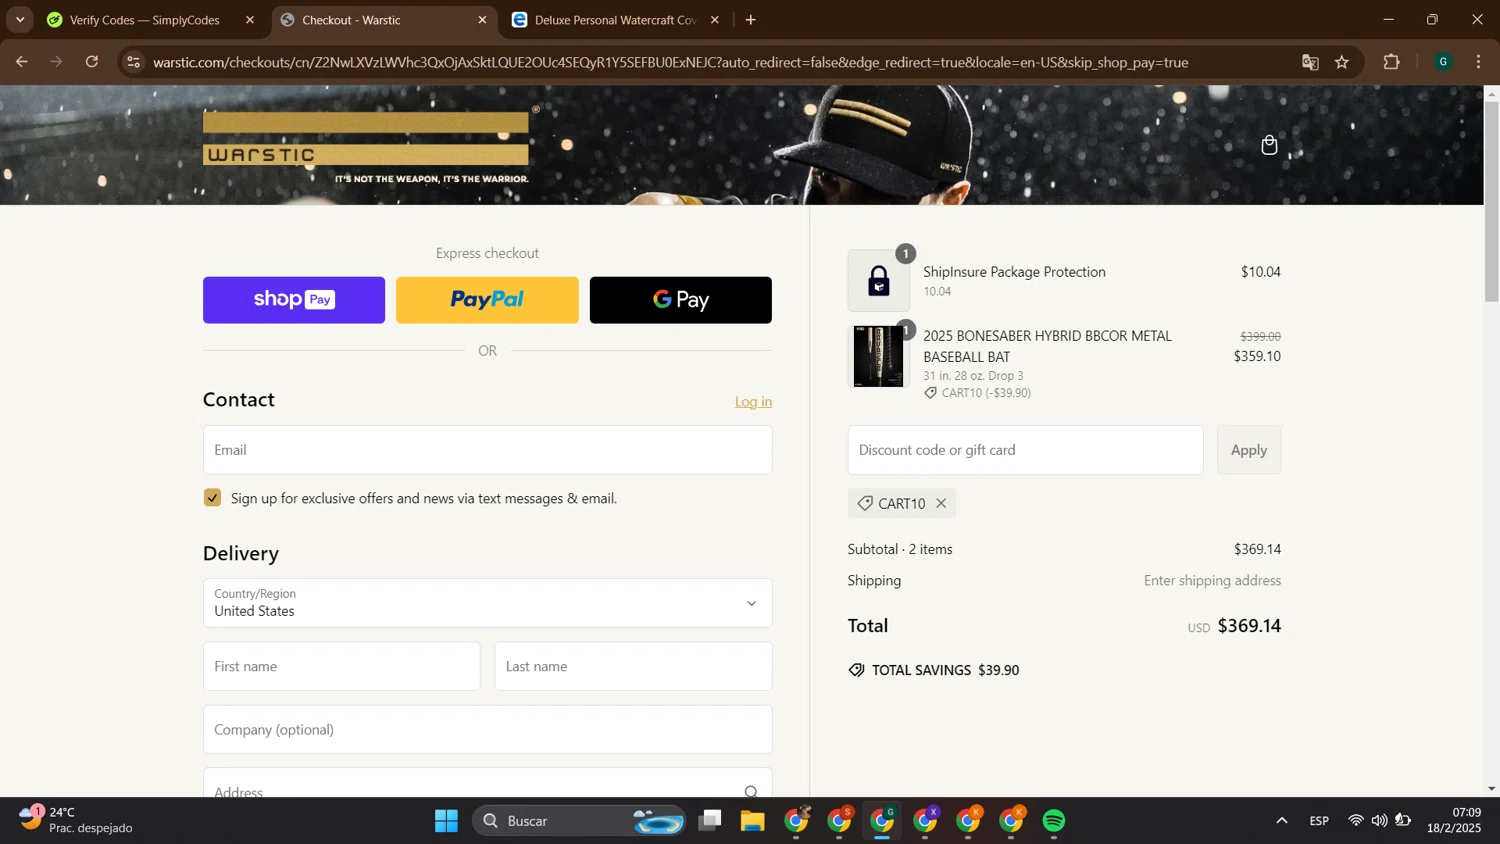Click the page vertical scrollbar

[1491, 200]
